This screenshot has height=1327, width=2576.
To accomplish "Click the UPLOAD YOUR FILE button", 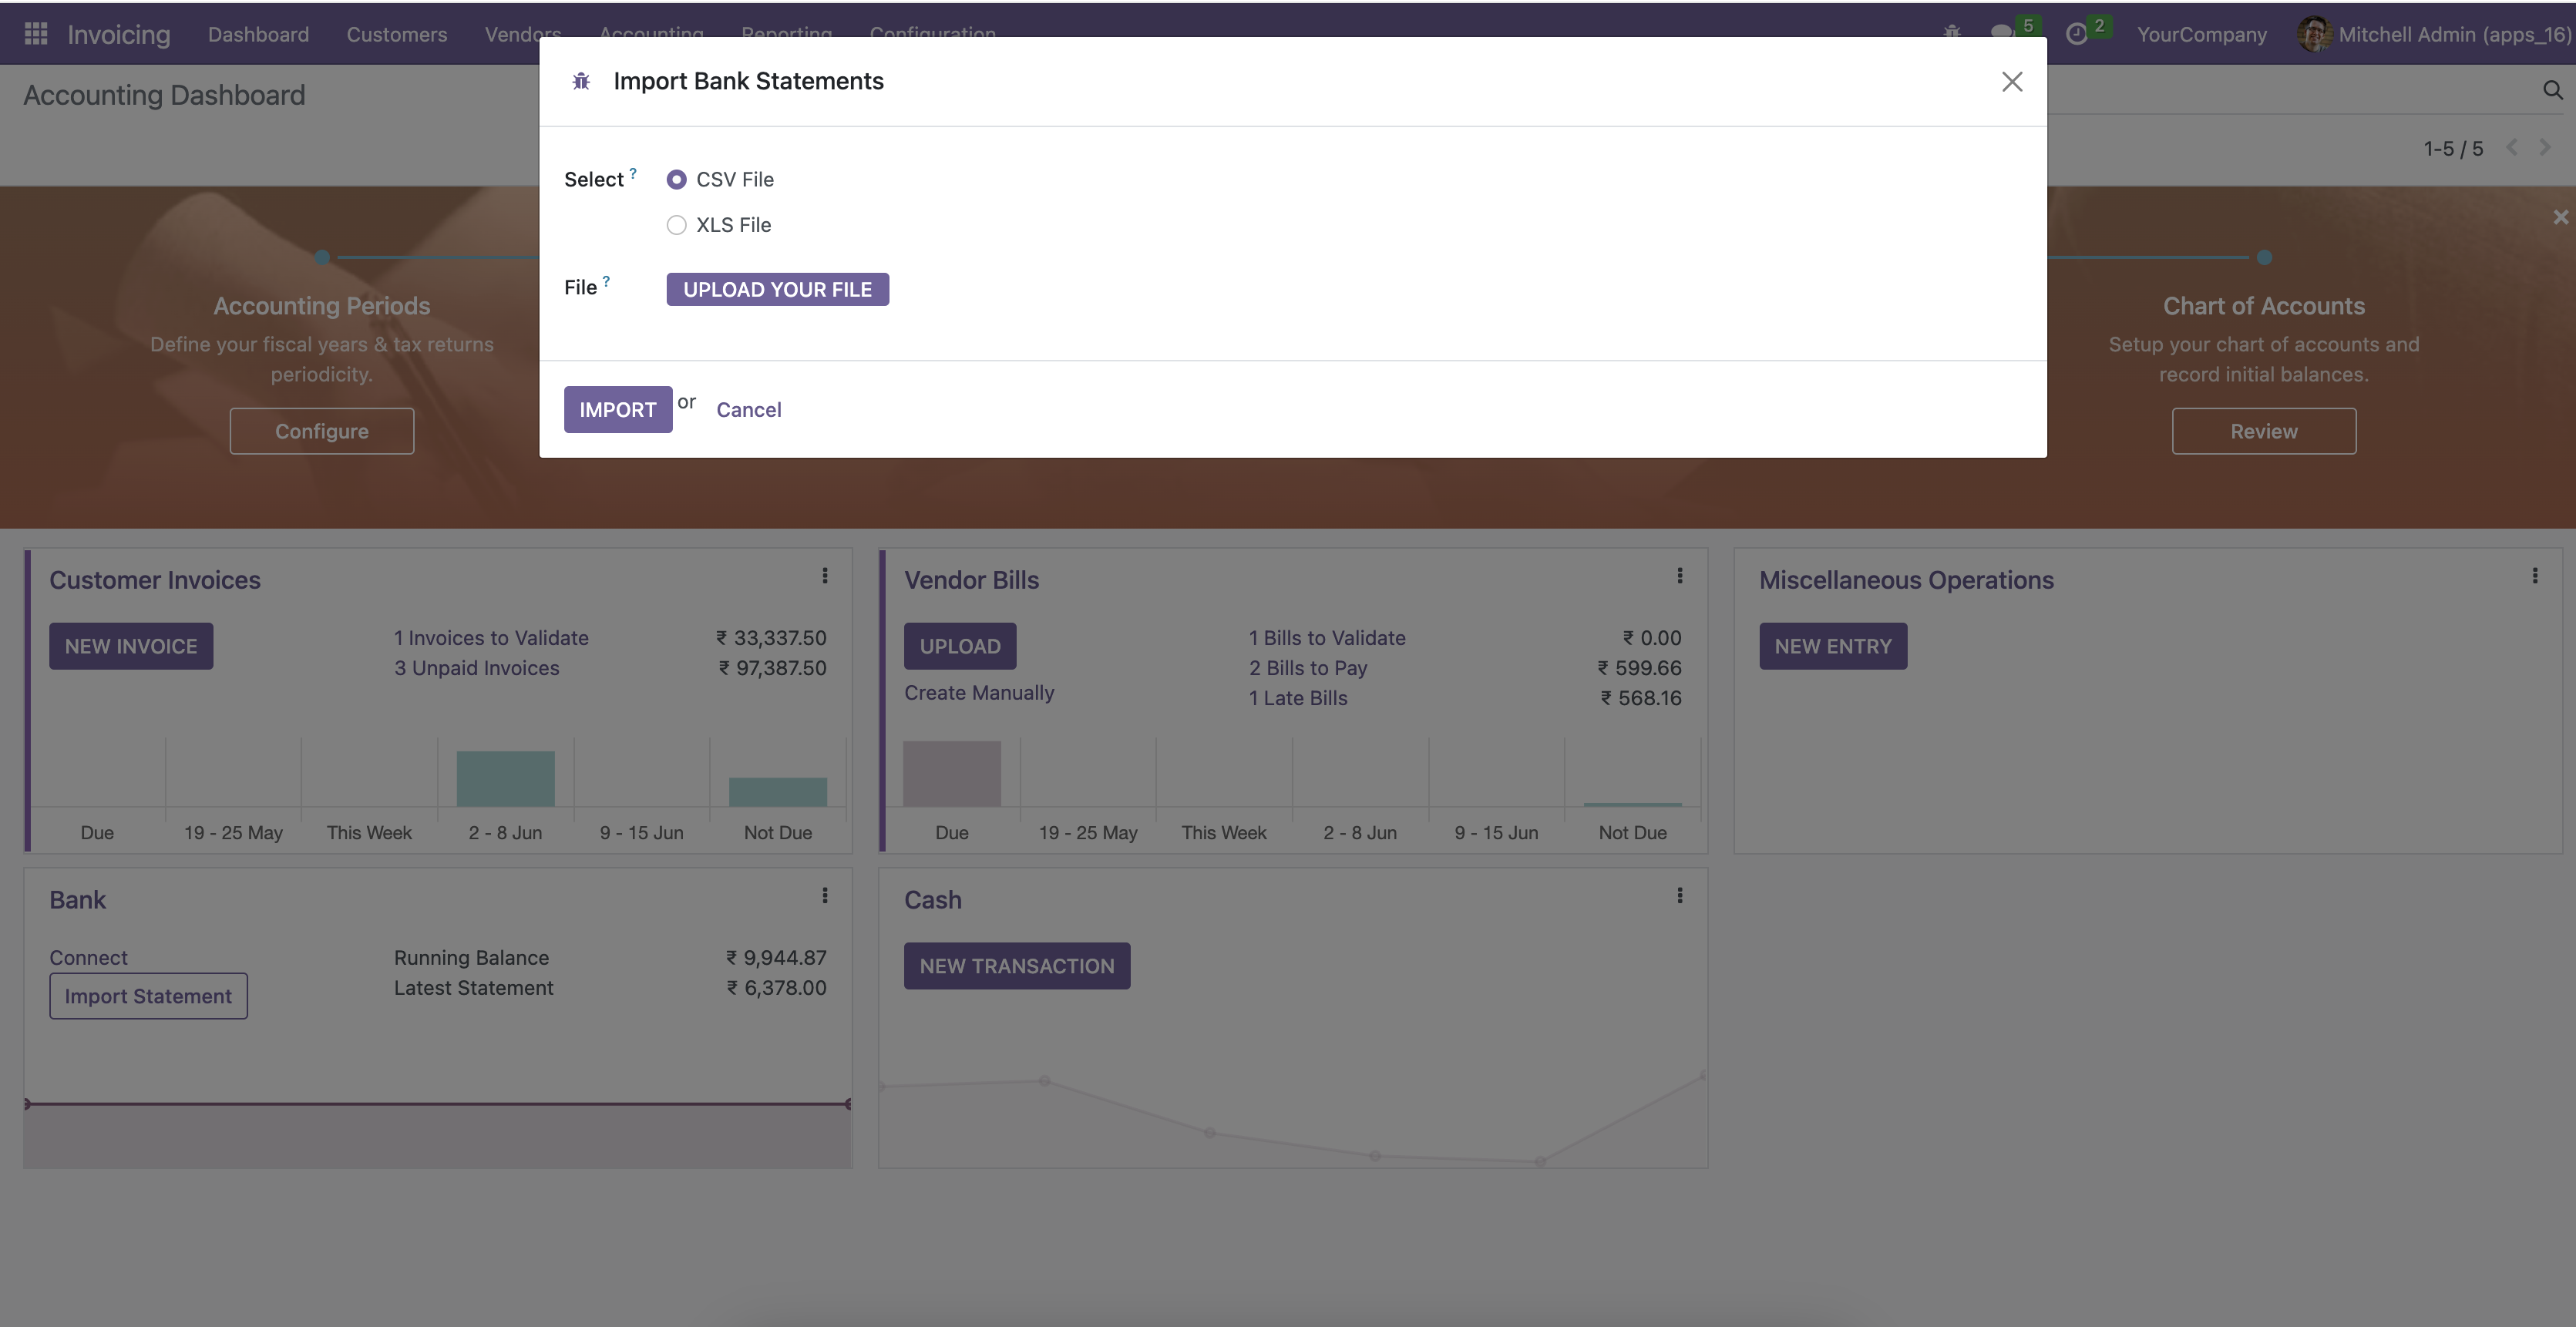I will (777, 289).
